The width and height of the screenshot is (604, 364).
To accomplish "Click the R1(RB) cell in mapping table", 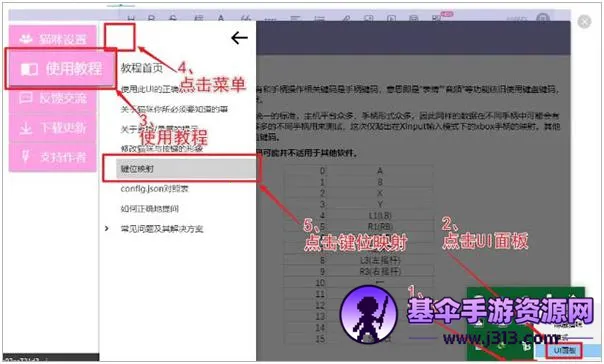I will coord(381,226).
